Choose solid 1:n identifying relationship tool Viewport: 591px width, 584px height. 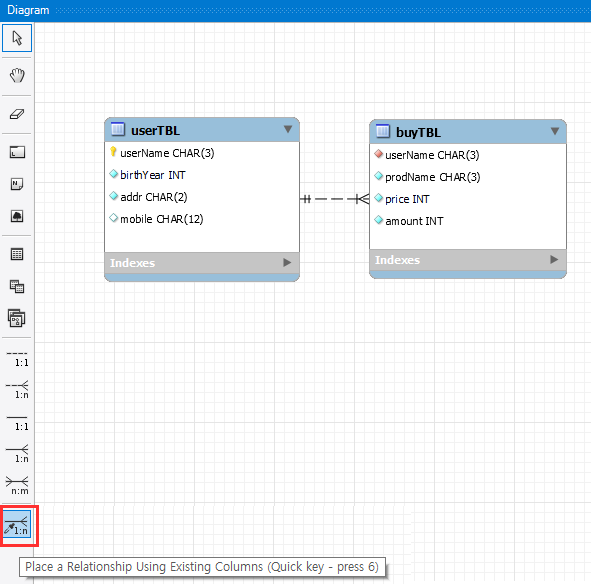click(x=17, y=454)
